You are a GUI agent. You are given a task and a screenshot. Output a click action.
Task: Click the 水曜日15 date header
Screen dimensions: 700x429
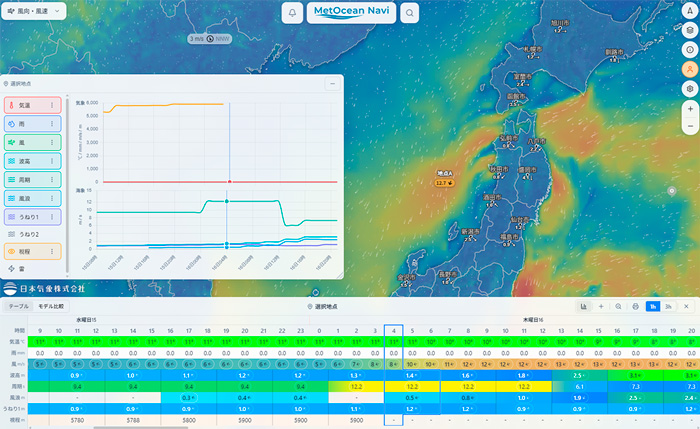[x=86, y=320]
